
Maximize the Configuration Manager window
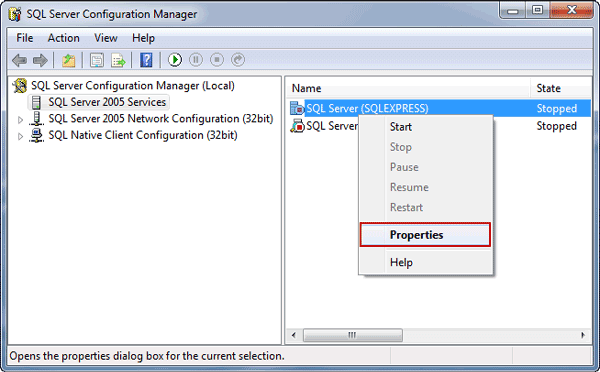537,10
